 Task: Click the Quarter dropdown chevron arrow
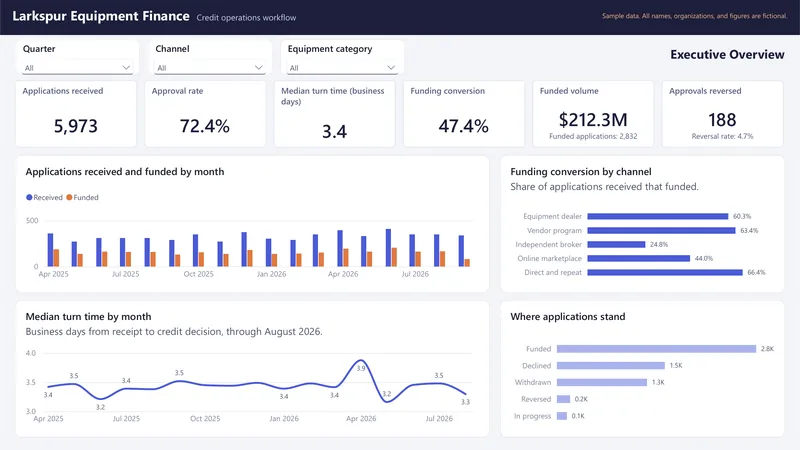pyautogui.click(x=126, y=67)
